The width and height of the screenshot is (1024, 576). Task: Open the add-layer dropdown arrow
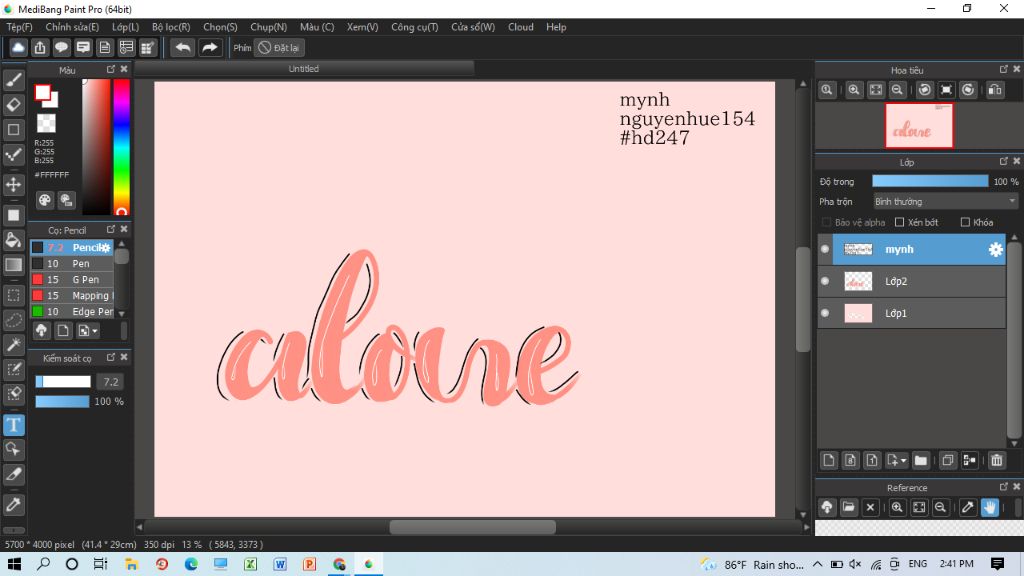click(904, 460)
